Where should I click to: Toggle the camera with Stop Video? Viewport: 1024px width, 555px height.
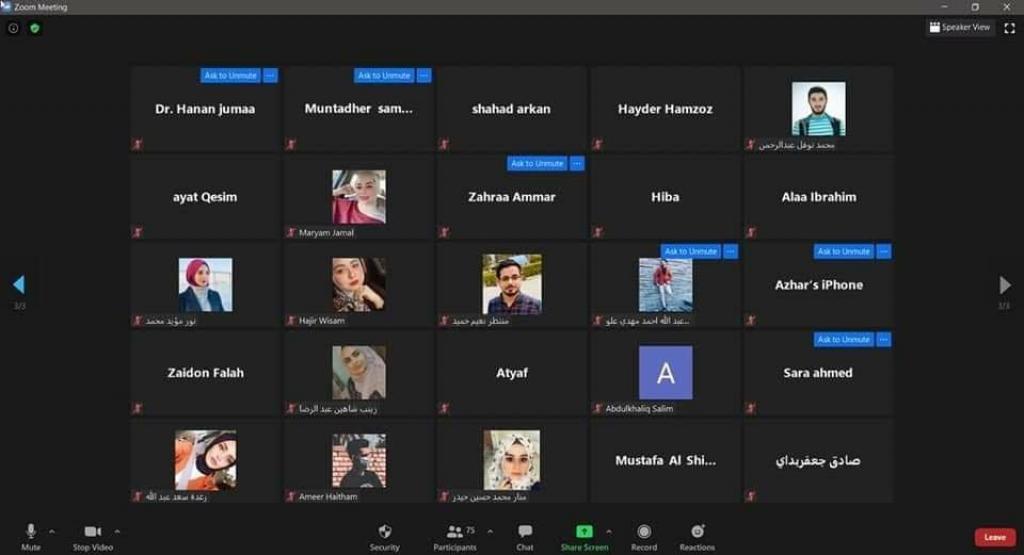point(93,531)
